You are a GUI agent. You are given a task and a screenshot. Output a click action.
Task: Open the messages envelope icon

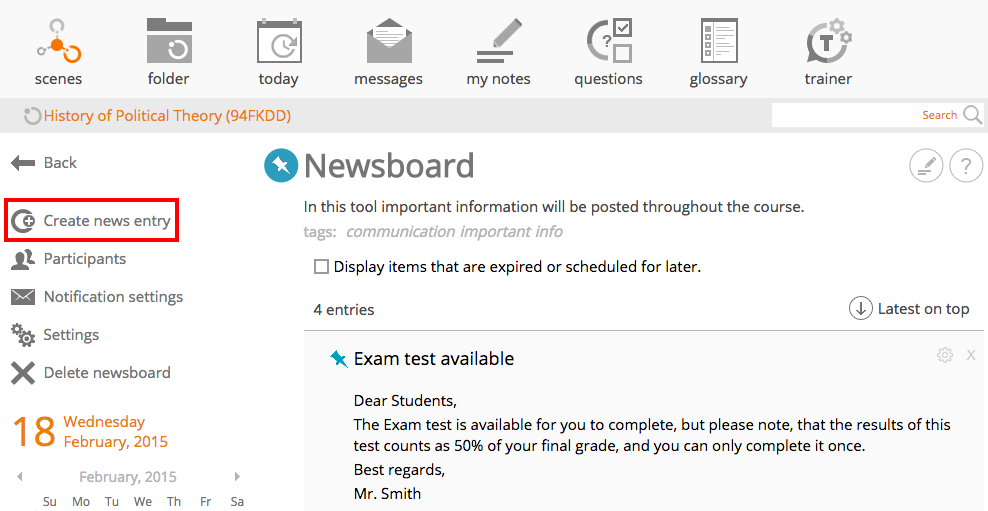point(389,41)
